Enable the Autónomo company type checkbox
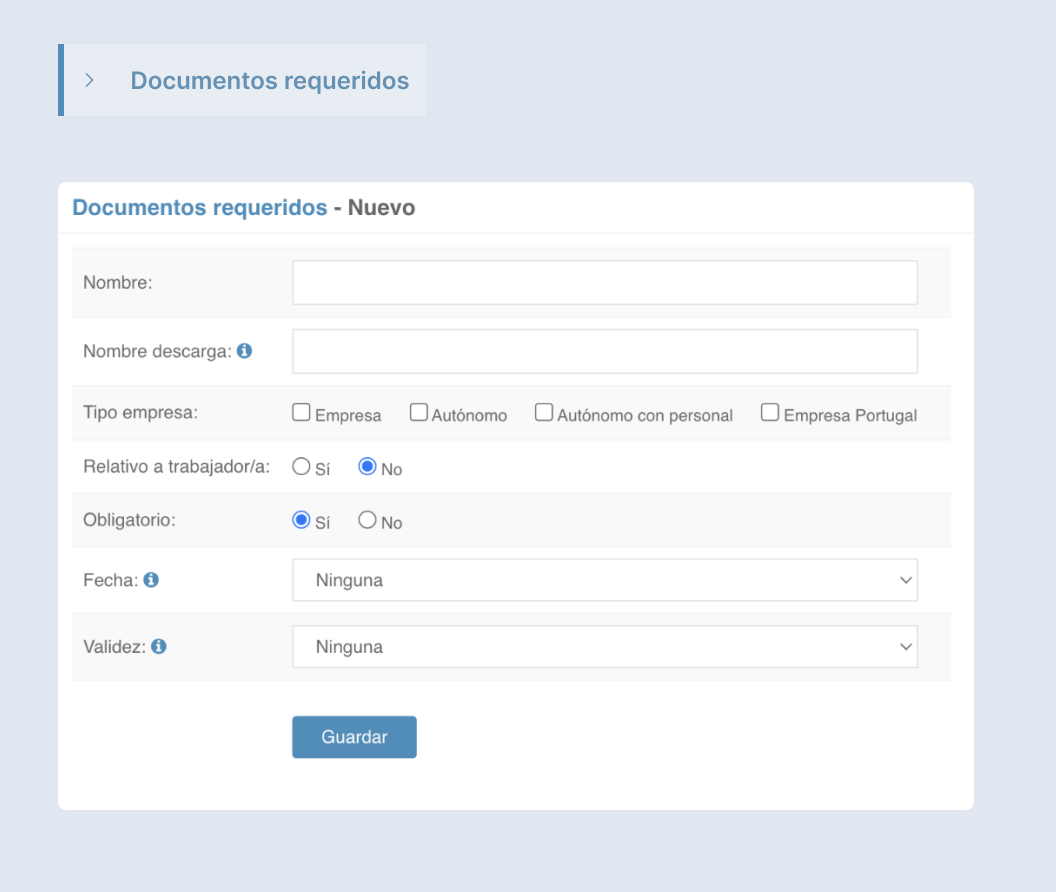This screenshot has height=892, width=1056. pos(419,412)
